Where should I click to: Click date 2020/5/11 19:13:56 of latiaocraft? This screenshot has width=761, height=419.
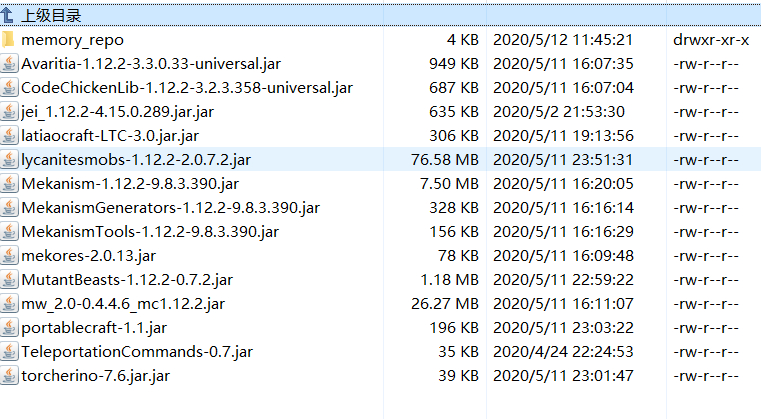[563, 135]
